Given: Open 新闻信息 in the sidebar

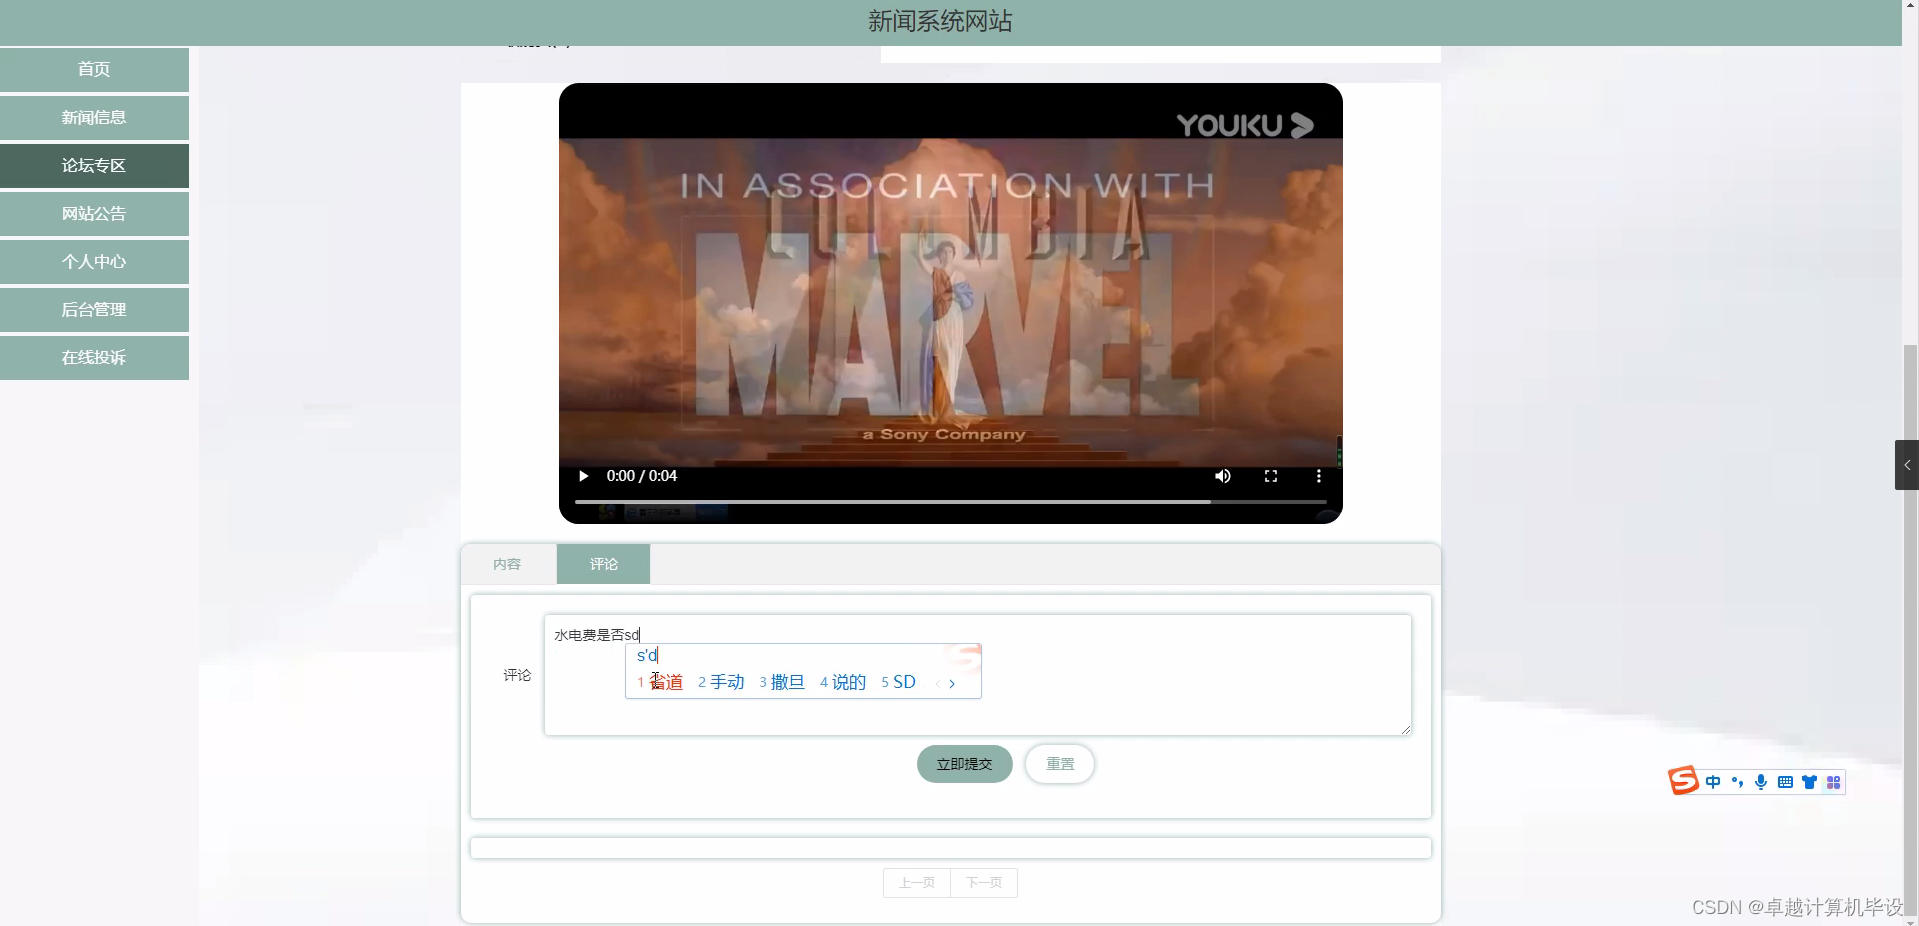Looking at the screenshot, I should click(x=94, y=117).
